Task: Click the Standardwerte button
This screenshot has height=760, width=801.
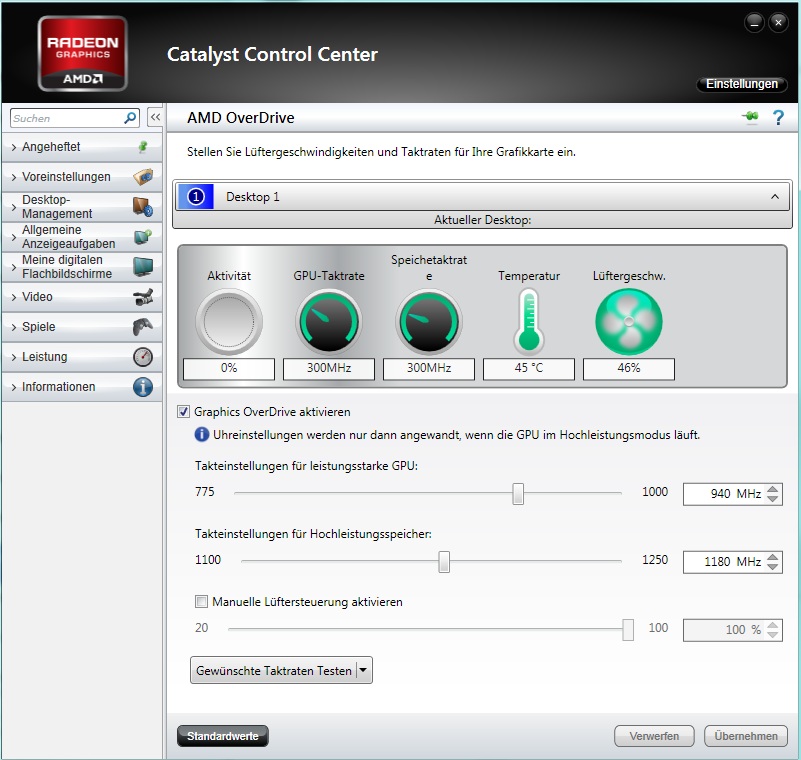Action: click(x=223, y=736)
